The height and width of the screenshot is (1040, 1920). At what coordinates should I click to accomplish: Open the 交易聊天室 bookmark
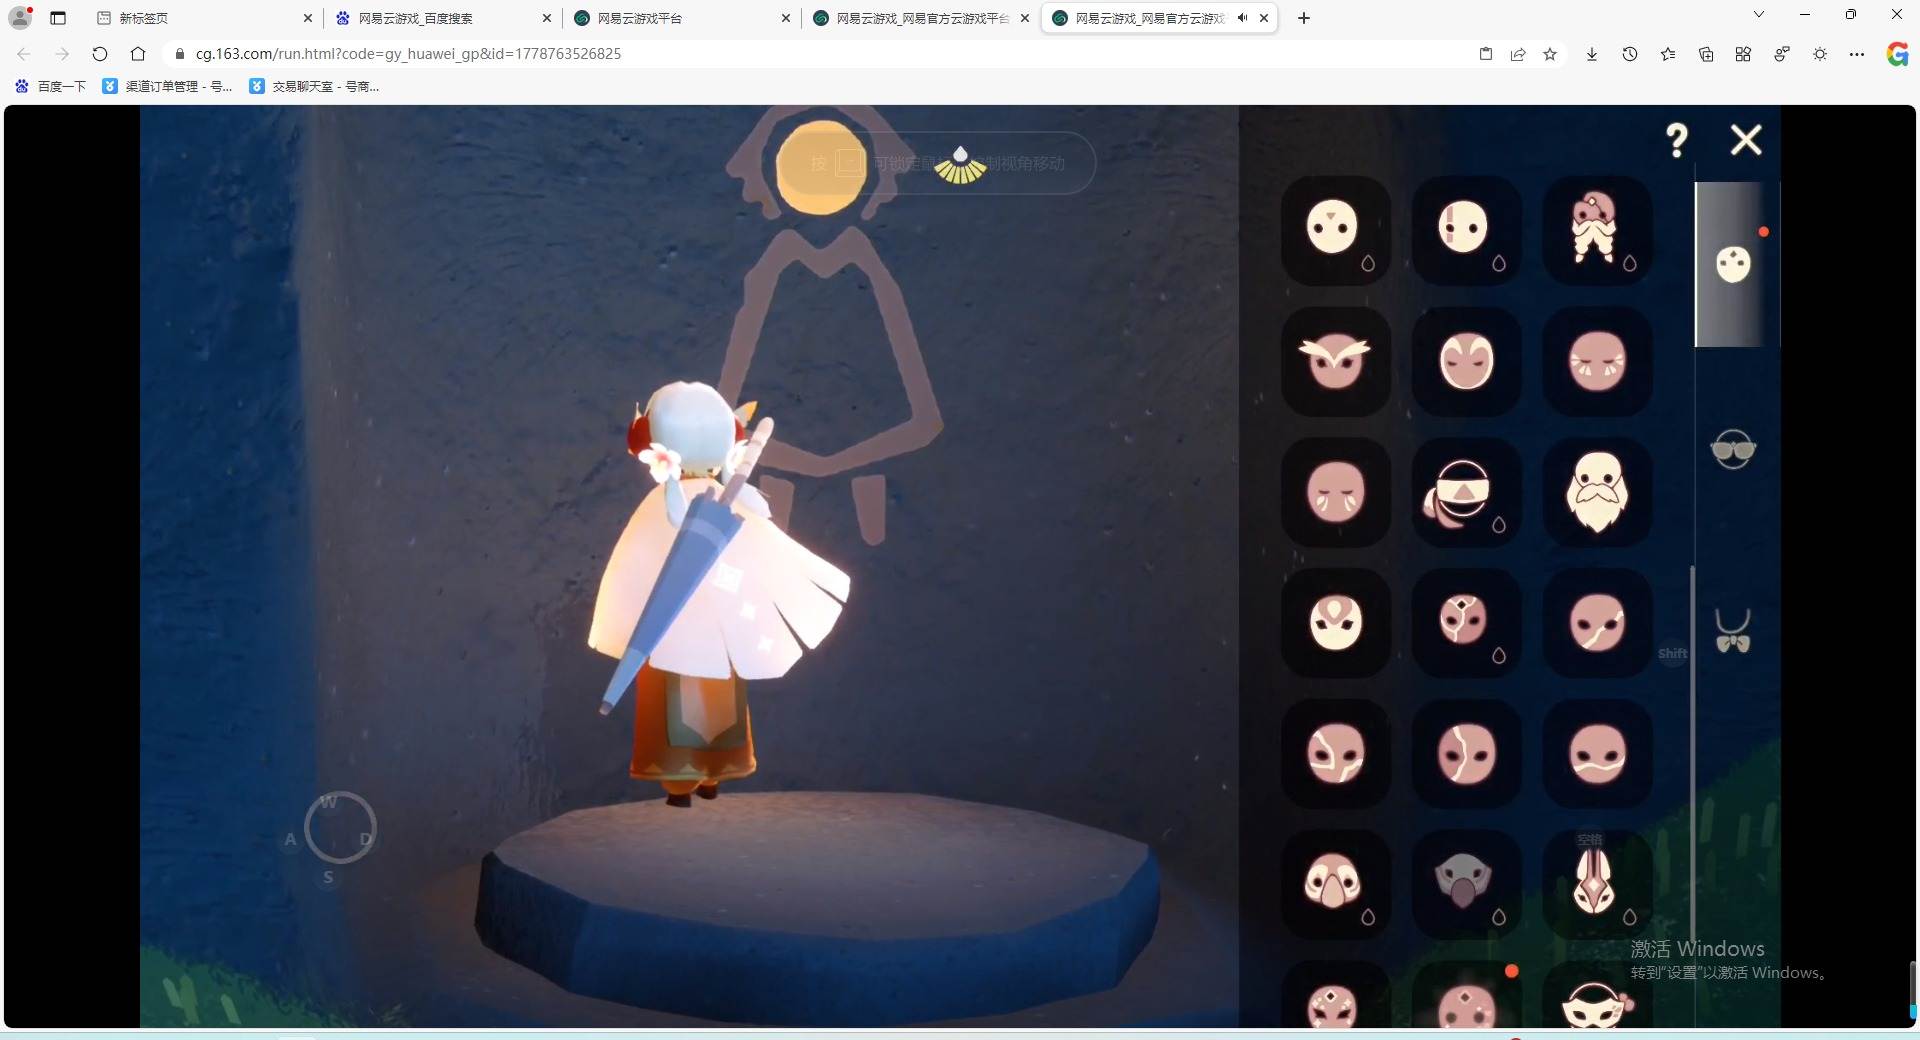tap(315, 87)
